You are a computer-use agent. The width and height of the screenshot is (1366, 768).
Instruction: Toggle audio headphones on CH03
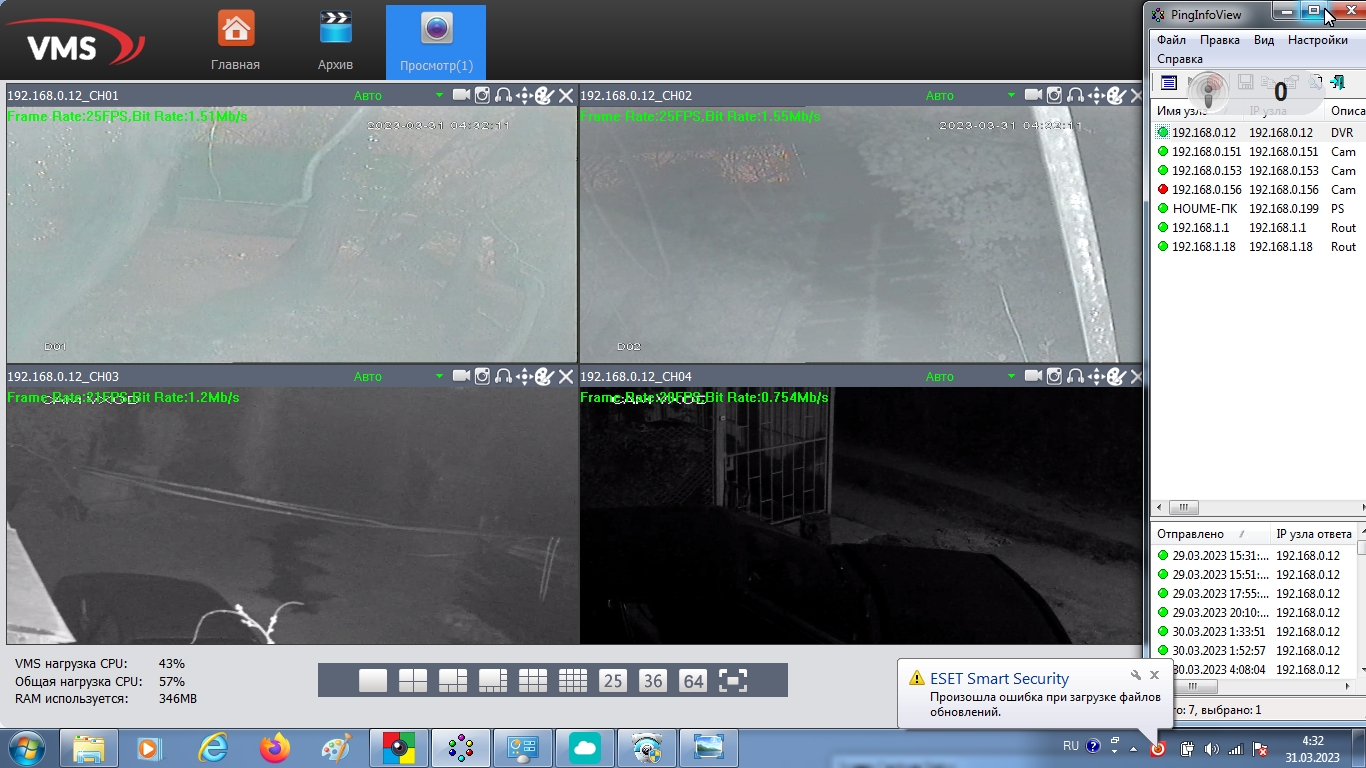point(503,376)
